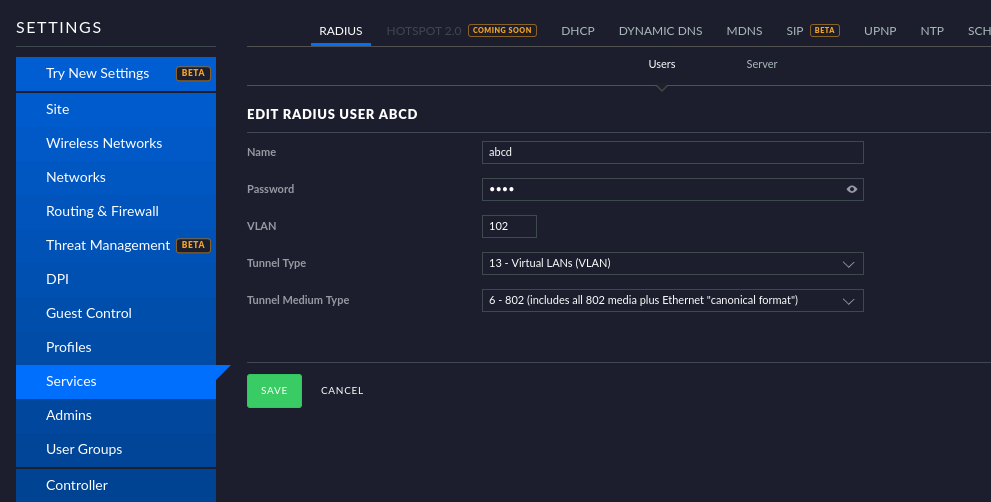Open Controller settings

coord(116,486)
